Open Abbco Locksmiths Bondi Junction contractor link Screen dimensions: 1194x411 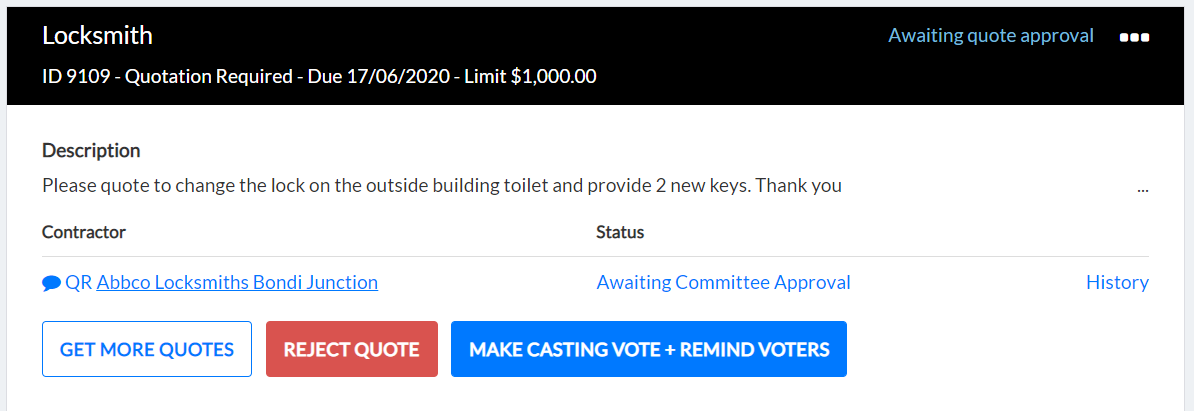(x=237, y=282)
